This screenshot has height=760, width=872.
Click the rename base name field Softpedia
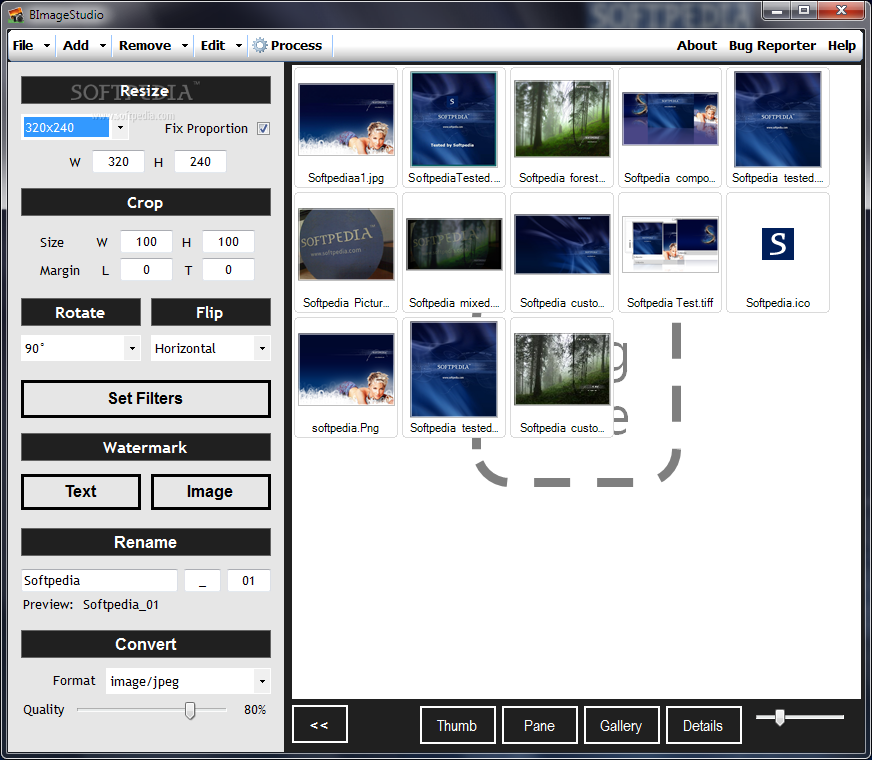click(x=100, y=580)
